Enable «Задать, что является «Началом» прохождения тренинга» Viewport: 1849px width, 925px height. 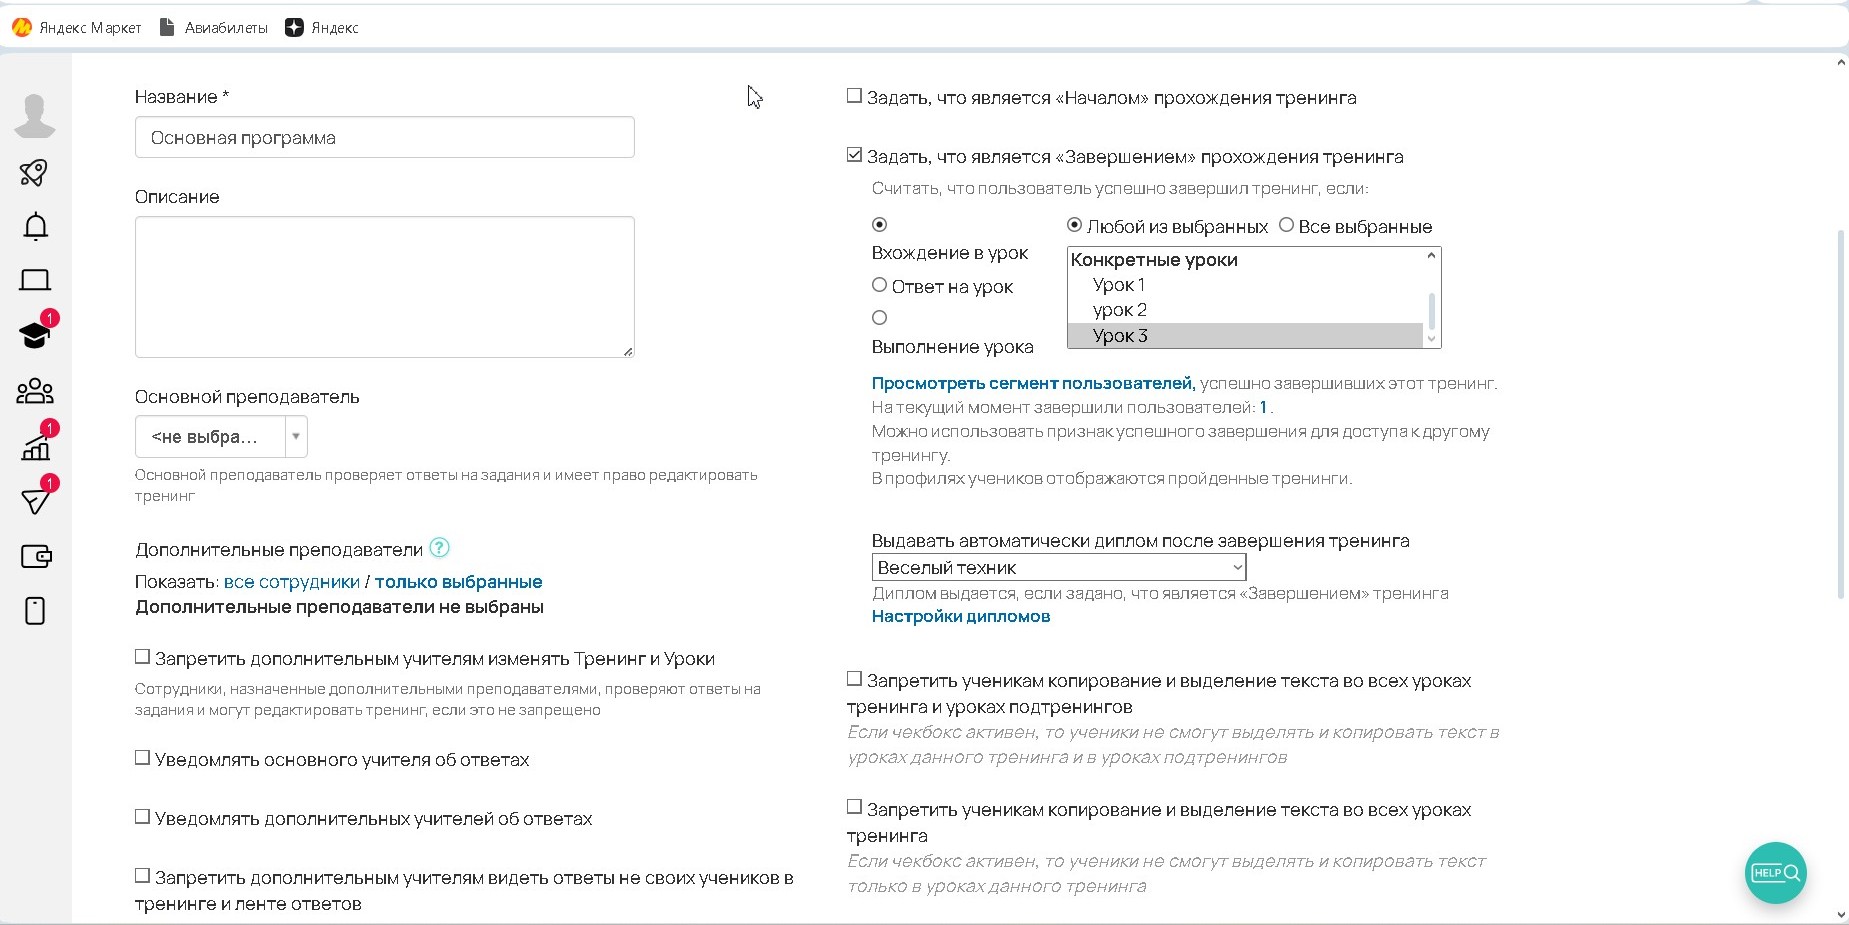pyautogui.click(x=854, y=94)
